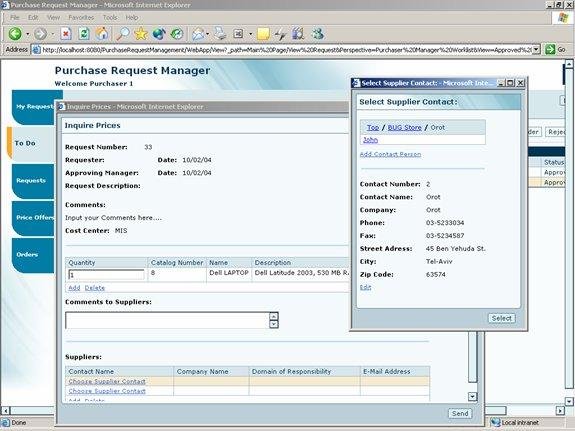The height and width of the screenshot is (431, 575).
Task: Click main page horizontal scroll left arrow
Action: click(x=6, y=410)
